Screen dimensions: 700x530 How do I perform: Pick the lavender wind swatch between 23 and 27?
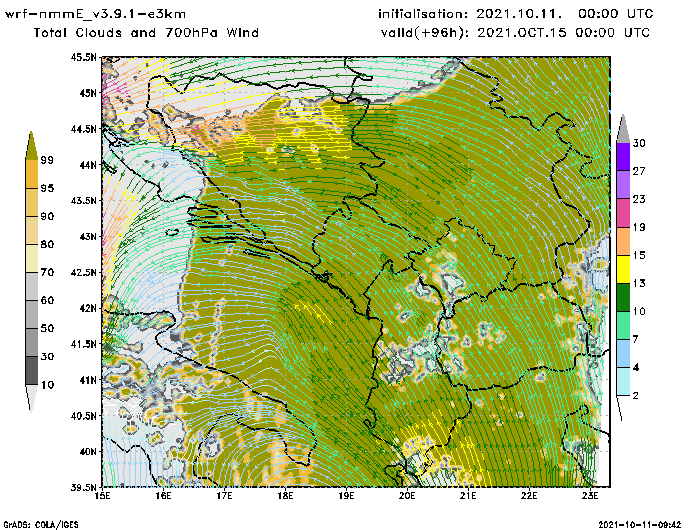coord(623,184)
